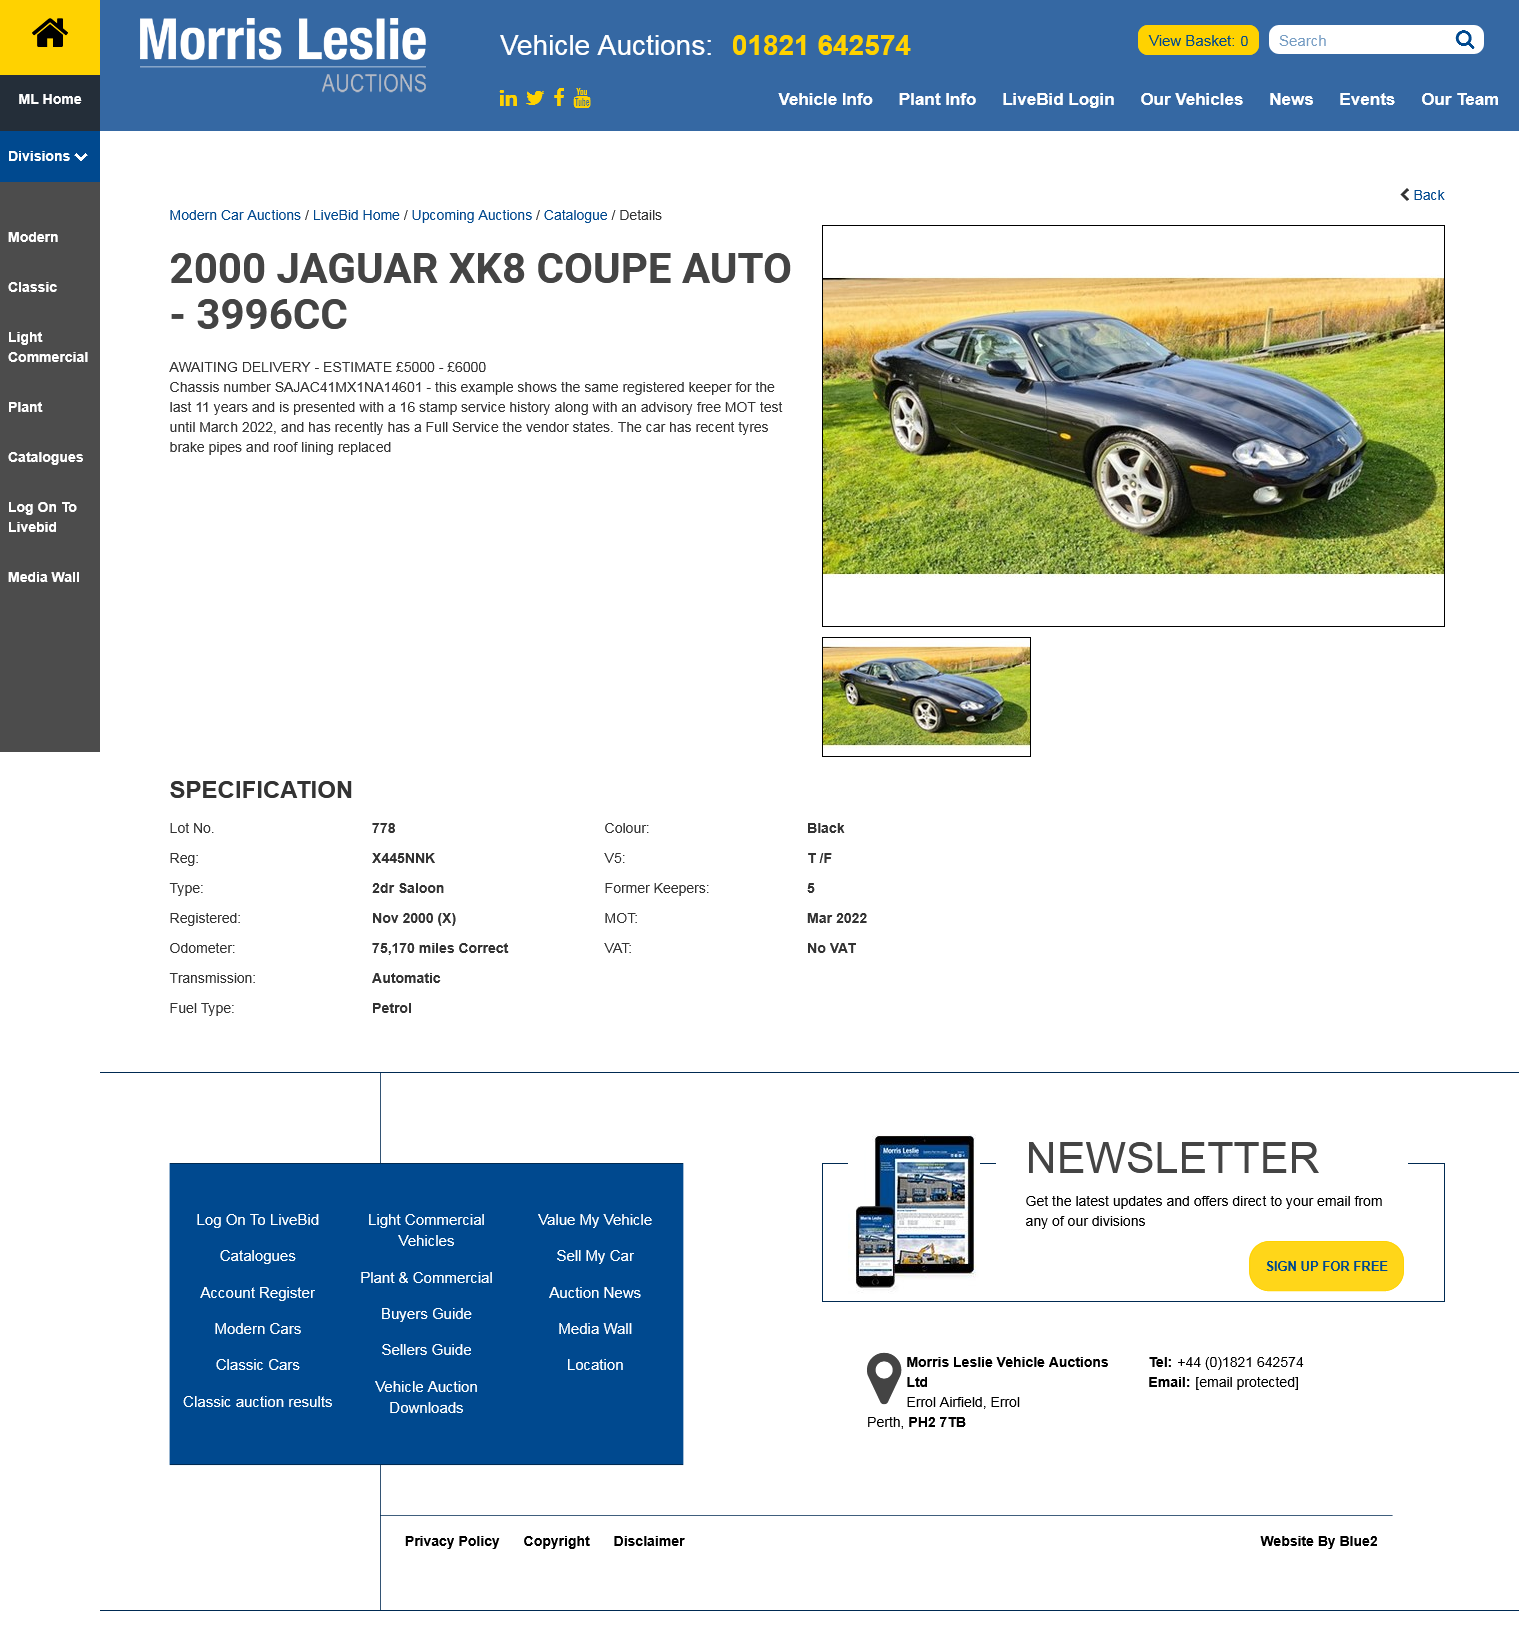1519x1625 pixels.
Task: Click the [email protected] address
Action: [1246, 1382]
